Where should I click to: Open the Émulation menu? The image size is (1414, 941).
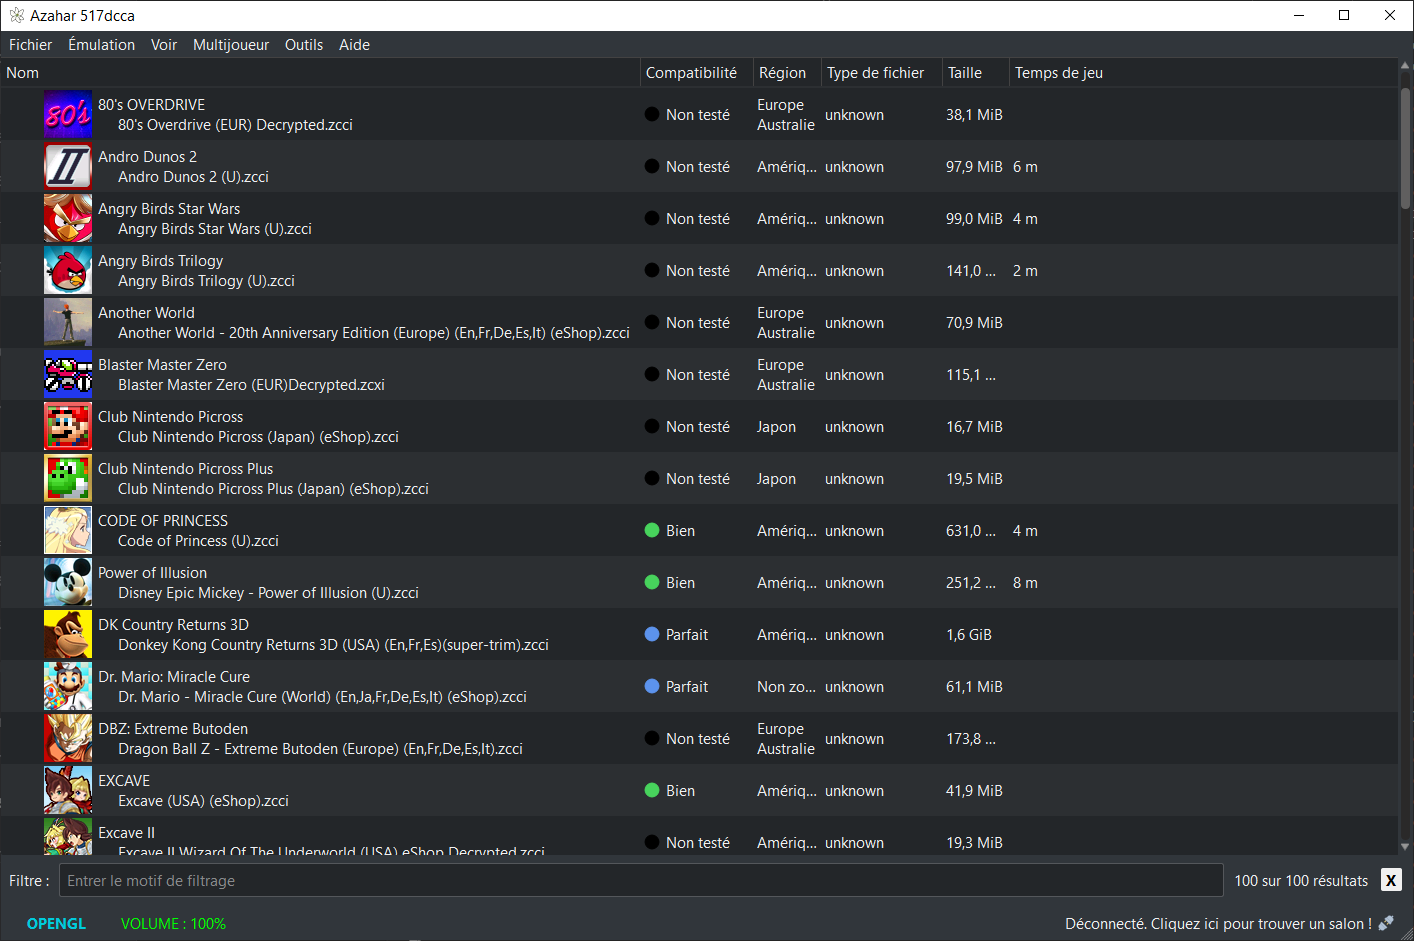(101, 45)
